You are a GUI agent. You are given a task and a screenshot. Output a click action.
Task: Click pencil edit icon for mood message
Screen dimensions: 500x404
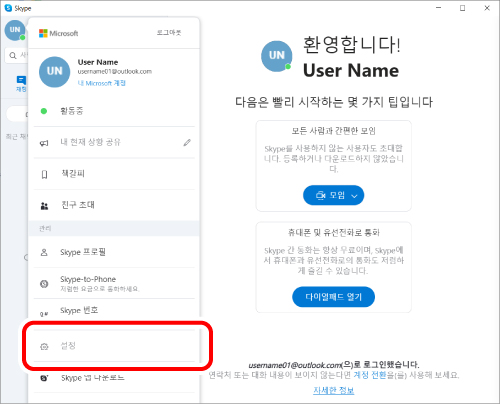pos(187,143)
